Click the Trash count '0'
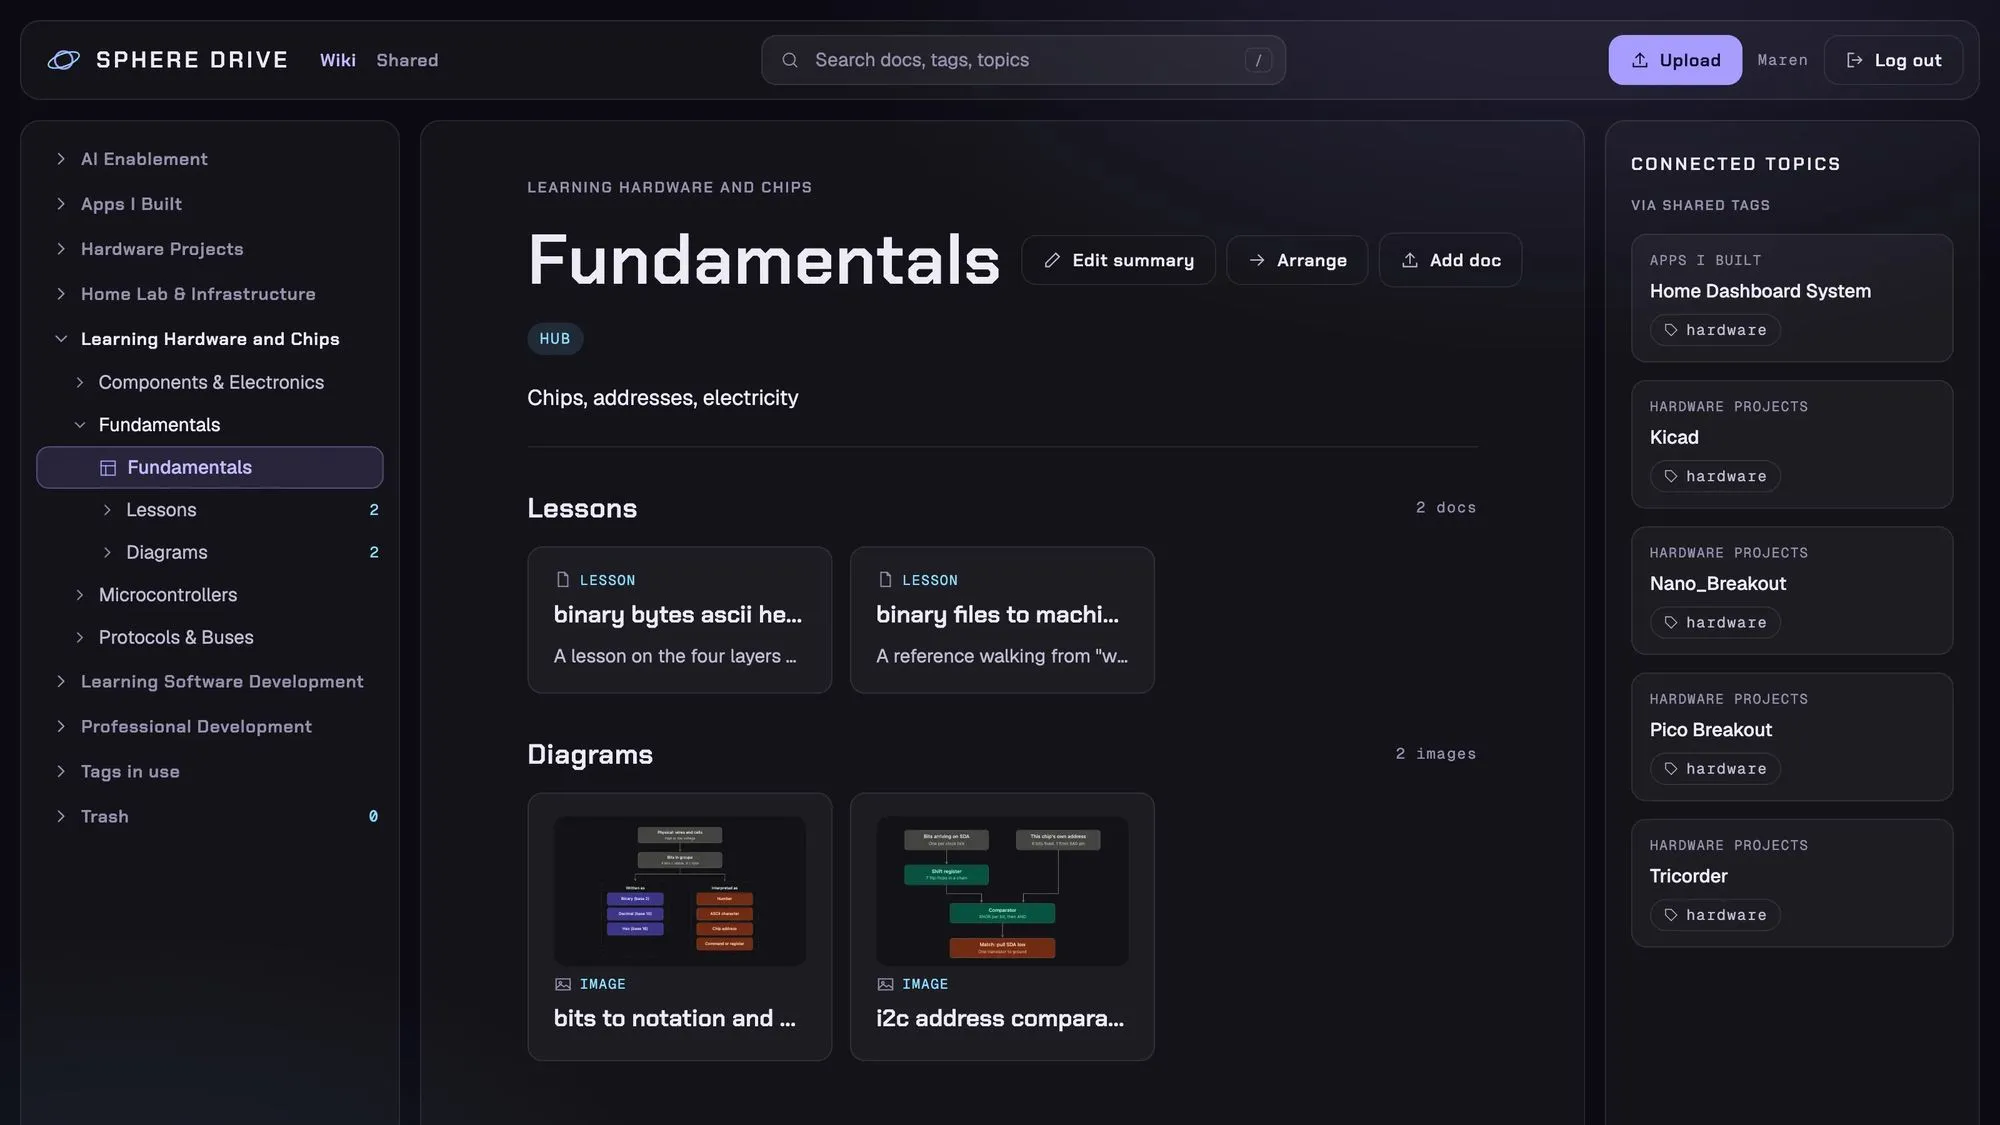 [x=373, y=817]
